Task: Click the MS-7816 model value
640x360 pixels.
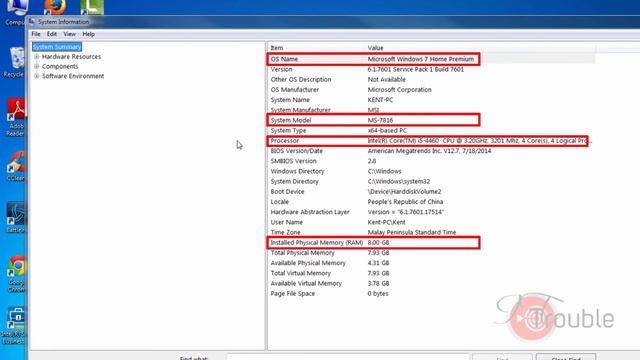Action: (380, 120)
